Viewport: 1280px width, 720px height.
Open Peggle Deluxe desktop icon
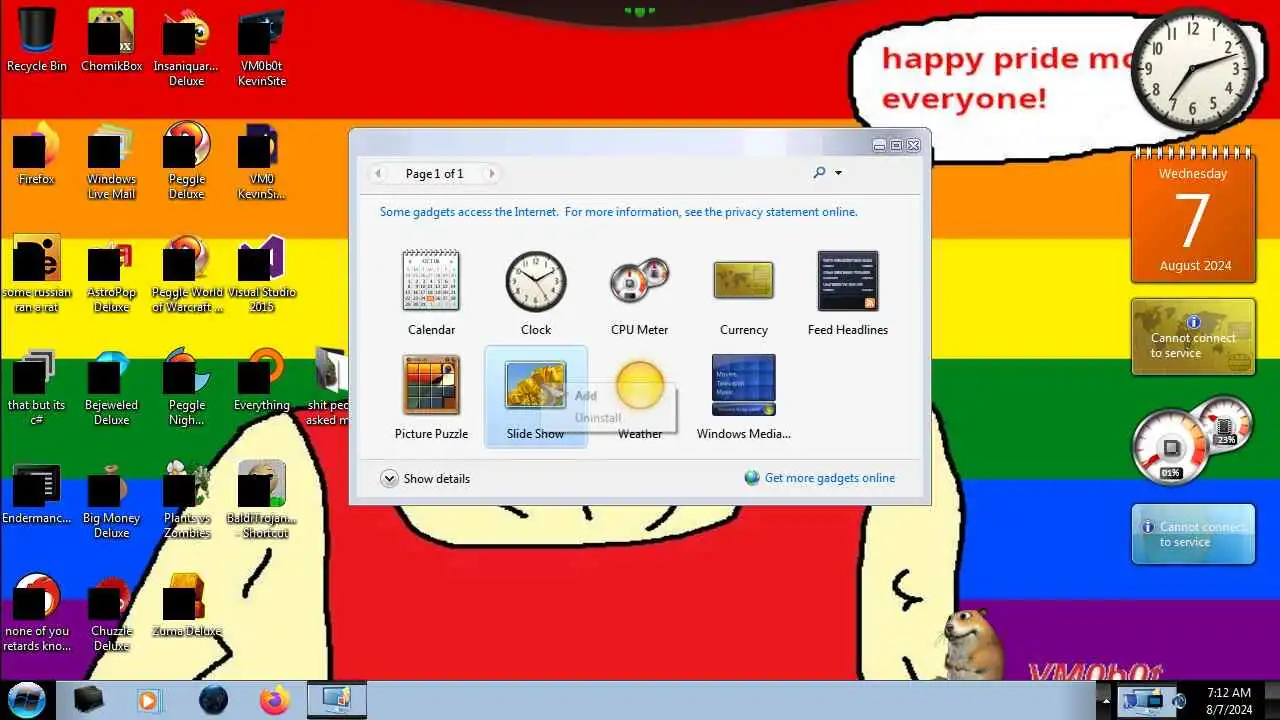tap(186, 161)
